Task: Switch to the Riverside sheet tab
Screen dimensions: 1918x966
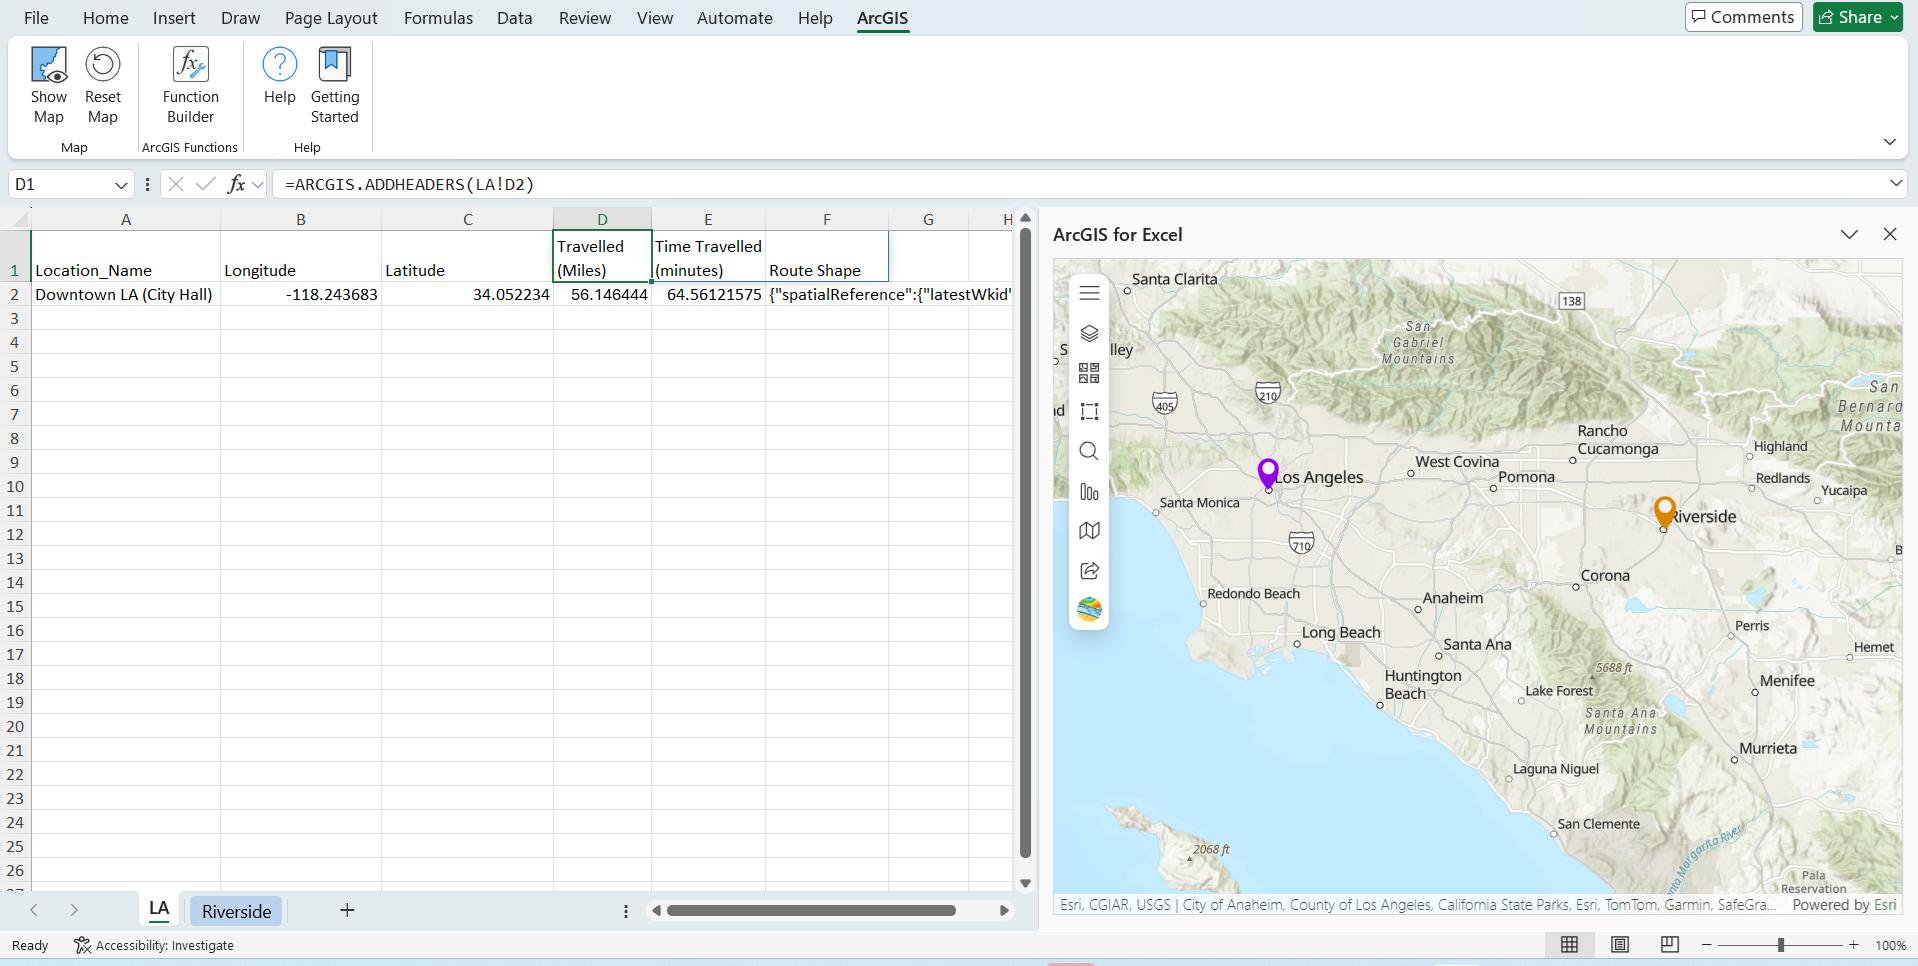Action: pyautogui.click(x=236, y=911)
